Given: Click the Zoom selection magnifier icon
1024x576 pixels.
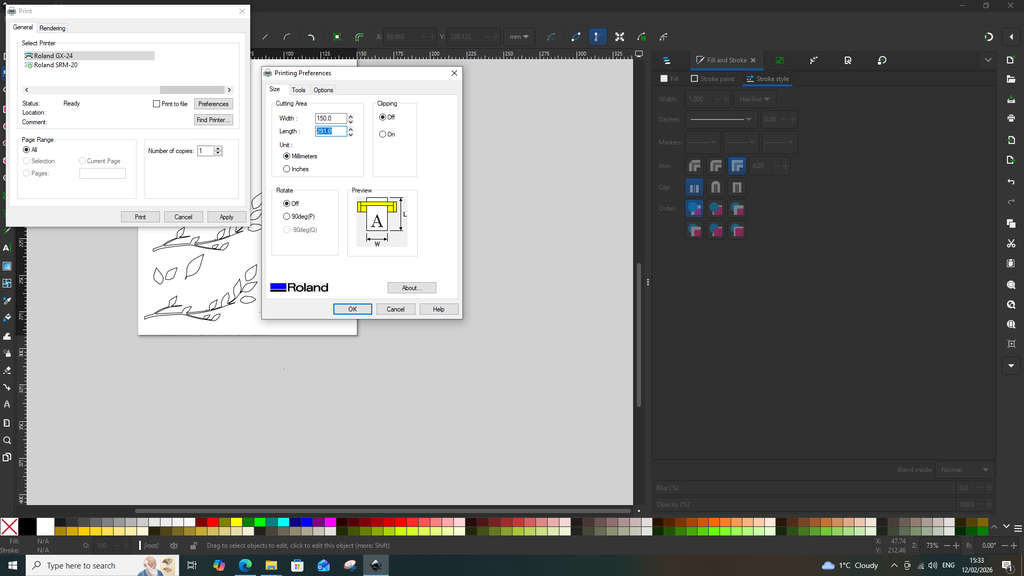Looking at the screenshot, I should pos(1011,285).
